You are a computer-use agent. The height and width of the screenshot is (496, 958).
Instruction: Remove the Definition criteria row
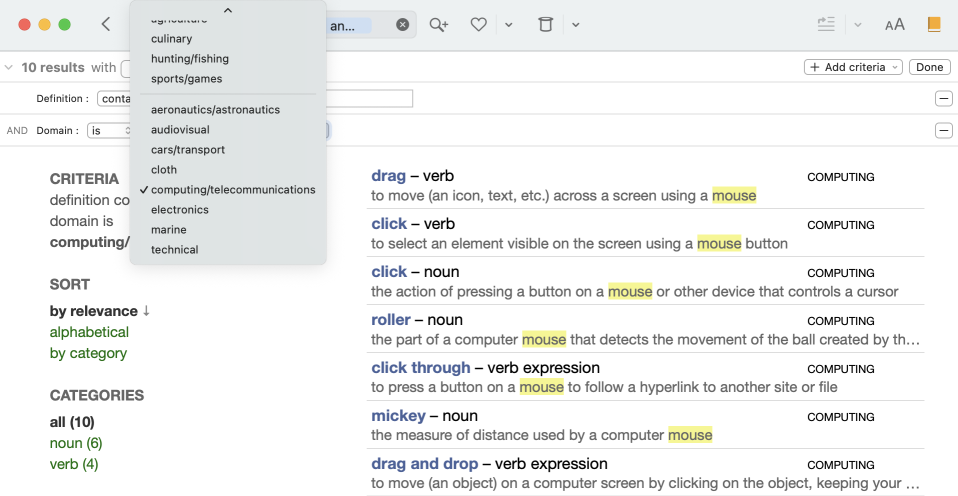pos(943,98)
